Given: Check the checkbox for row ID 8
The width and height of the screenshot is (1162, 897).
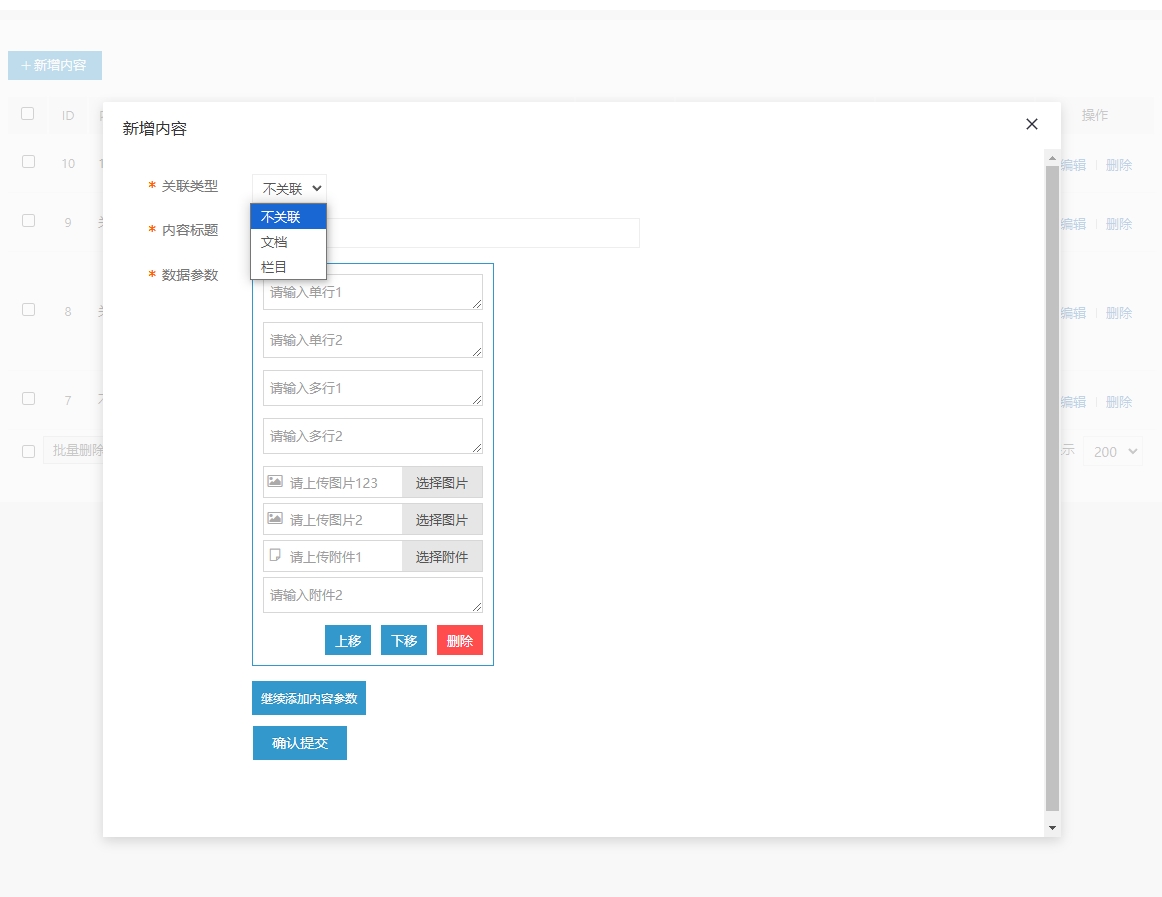Looking at the screenshot, I should pos(28,310).
